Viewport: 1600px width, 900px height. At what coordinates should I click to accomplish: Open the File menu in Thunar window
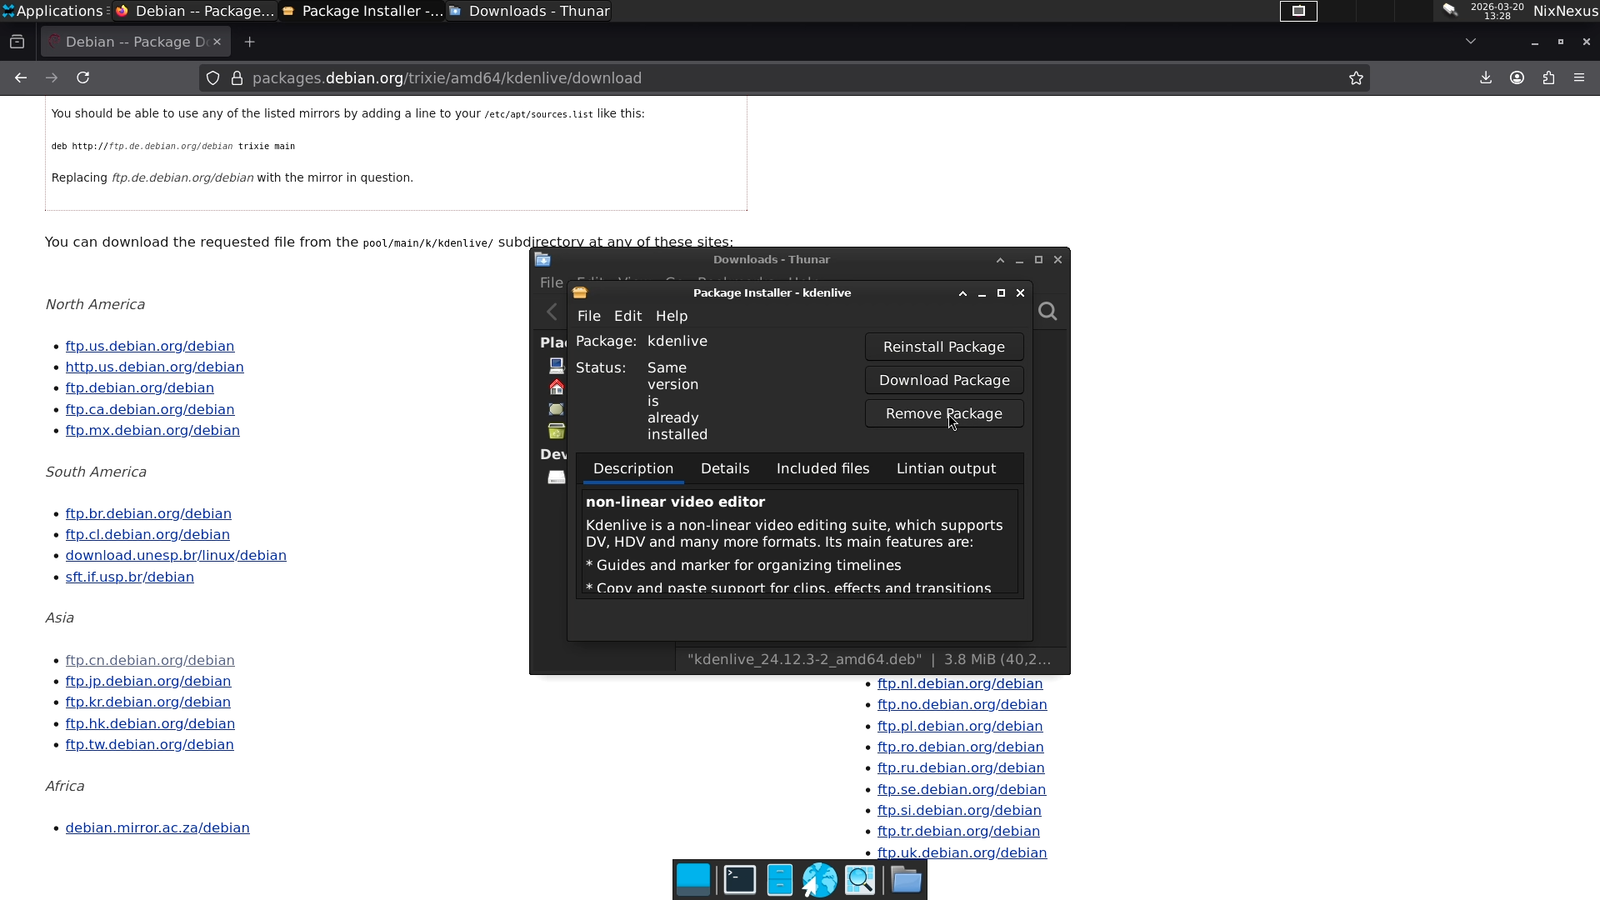coord(552,283)
